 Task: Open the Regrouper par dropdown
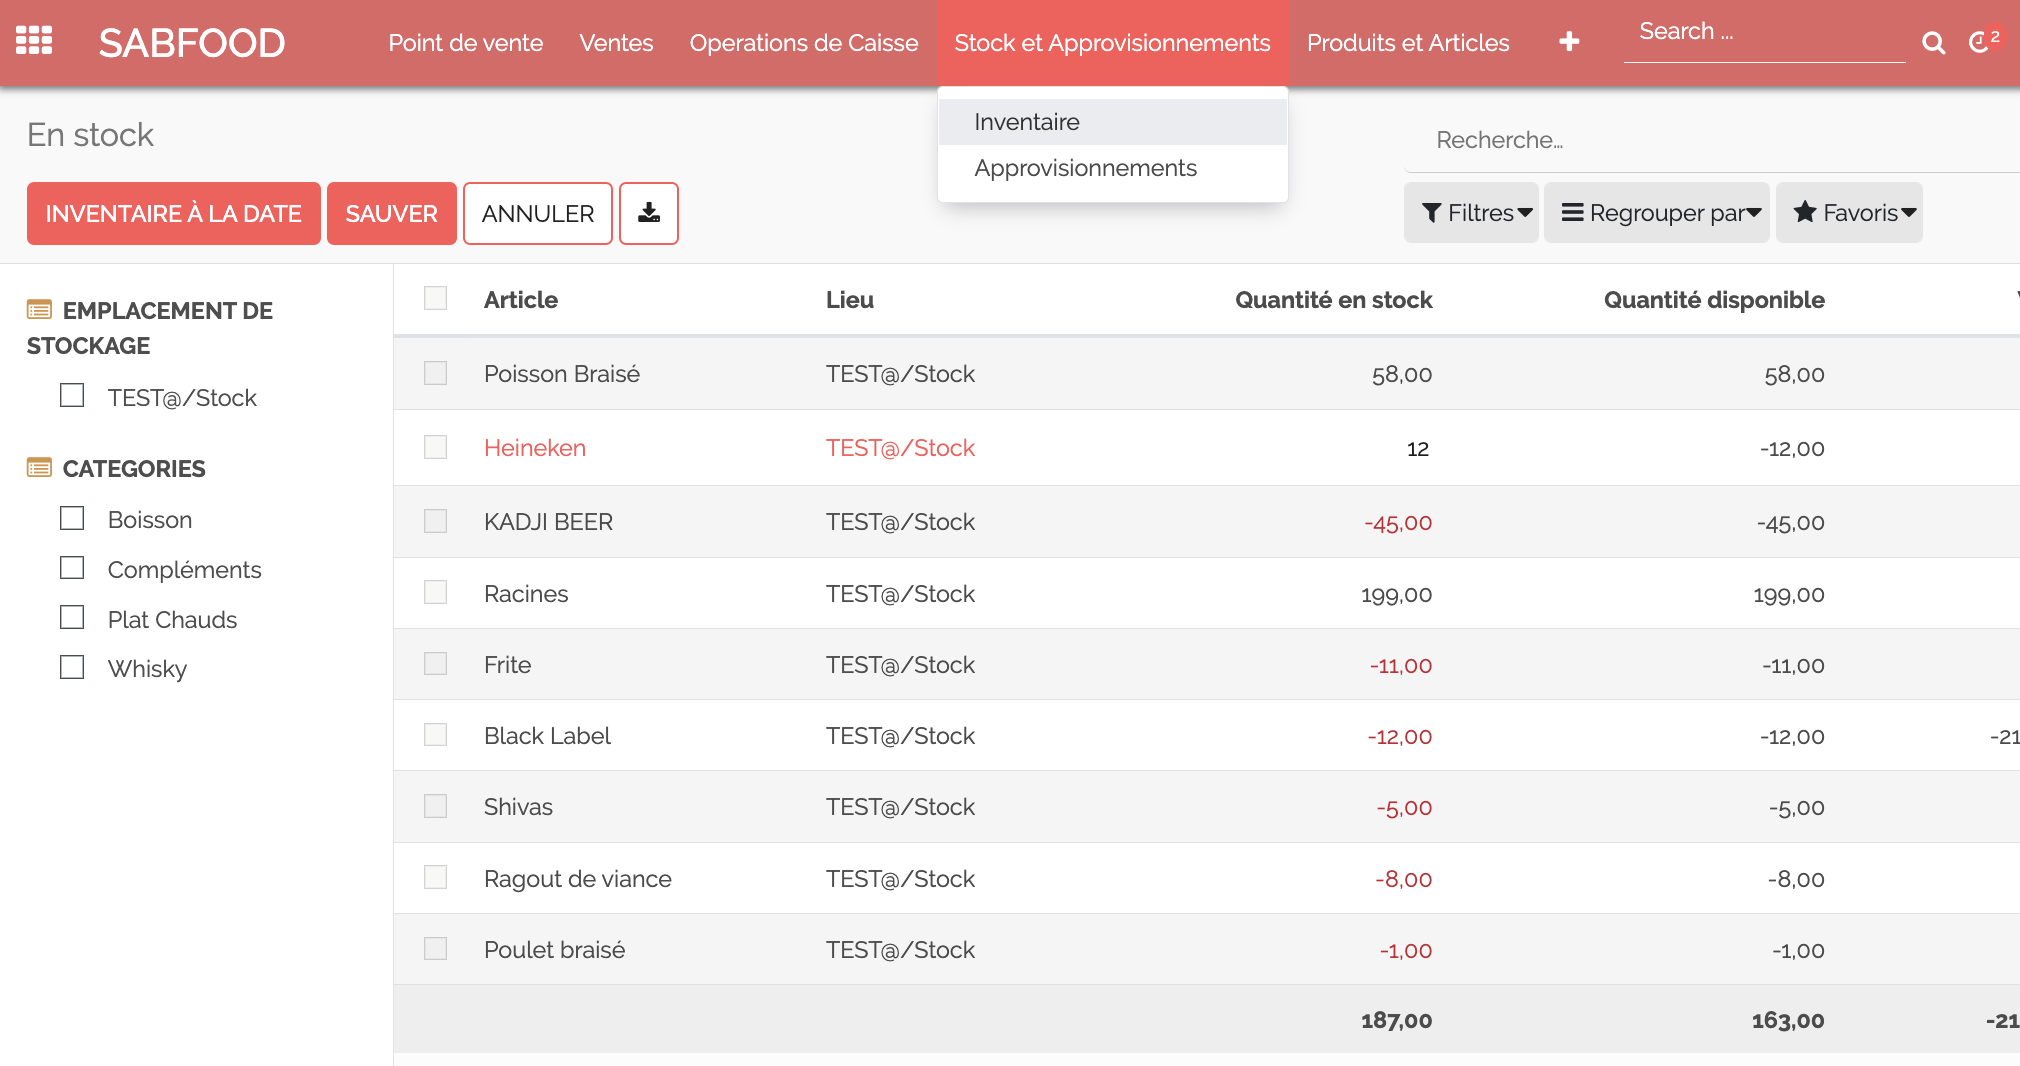click(x=1657, y=213)
